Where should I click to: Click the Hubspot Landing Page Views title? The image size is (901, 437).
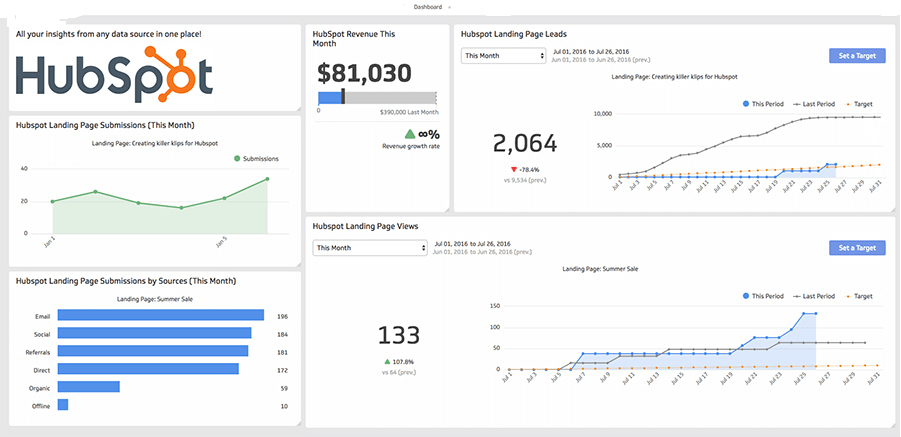(x=365, y=226)
